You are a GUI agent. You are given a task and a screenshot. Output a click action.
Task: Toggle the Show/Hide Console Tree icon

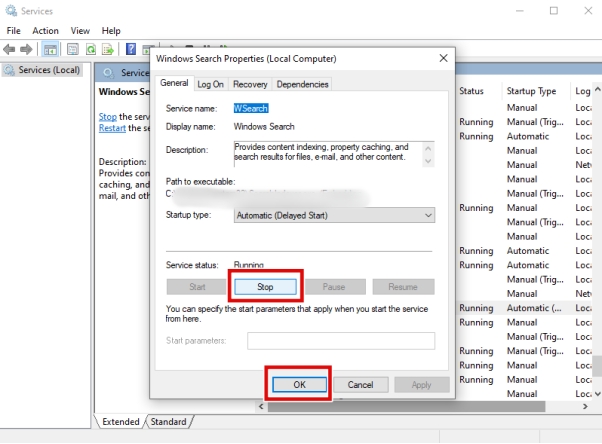50,49
